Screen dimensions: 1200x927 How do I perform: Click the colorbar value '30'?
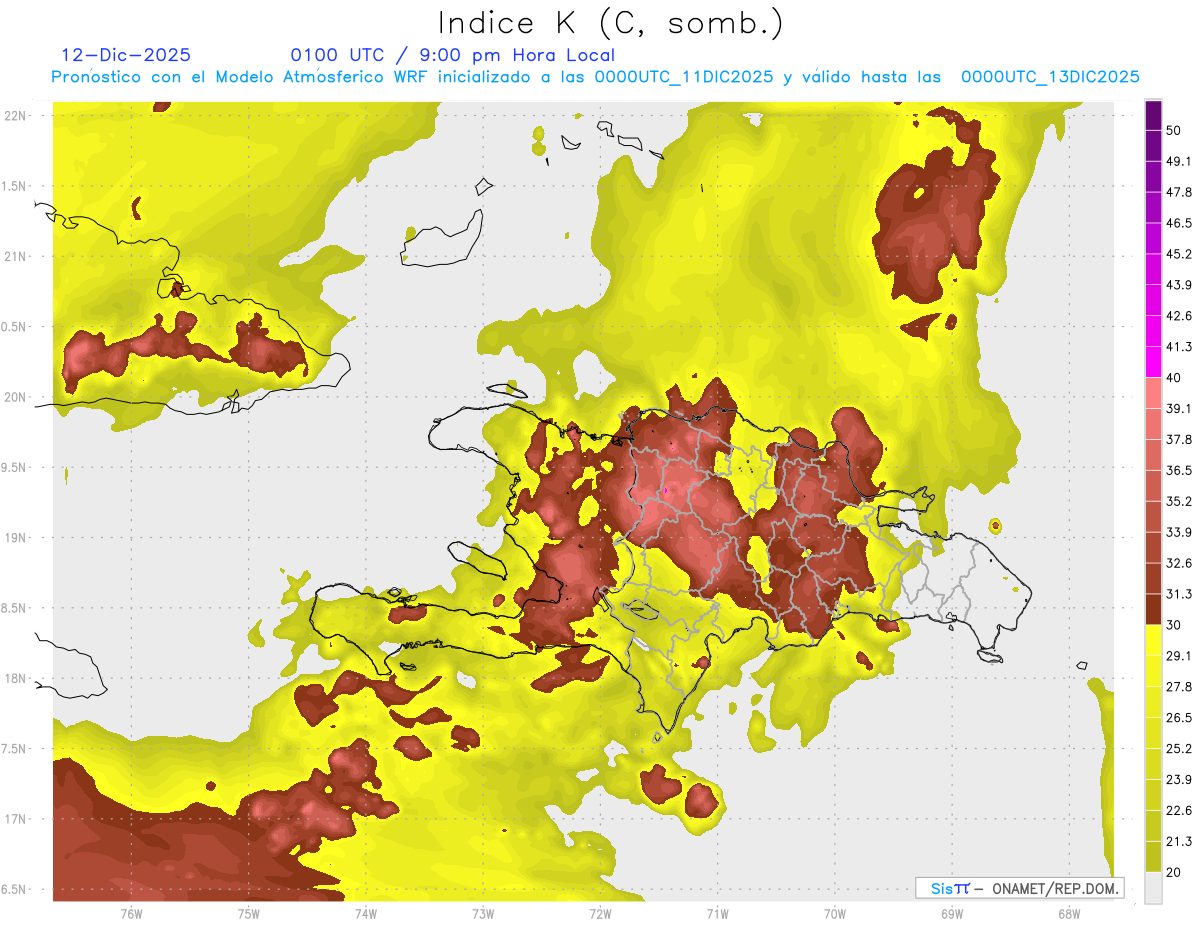click(x=1176, y=625)
